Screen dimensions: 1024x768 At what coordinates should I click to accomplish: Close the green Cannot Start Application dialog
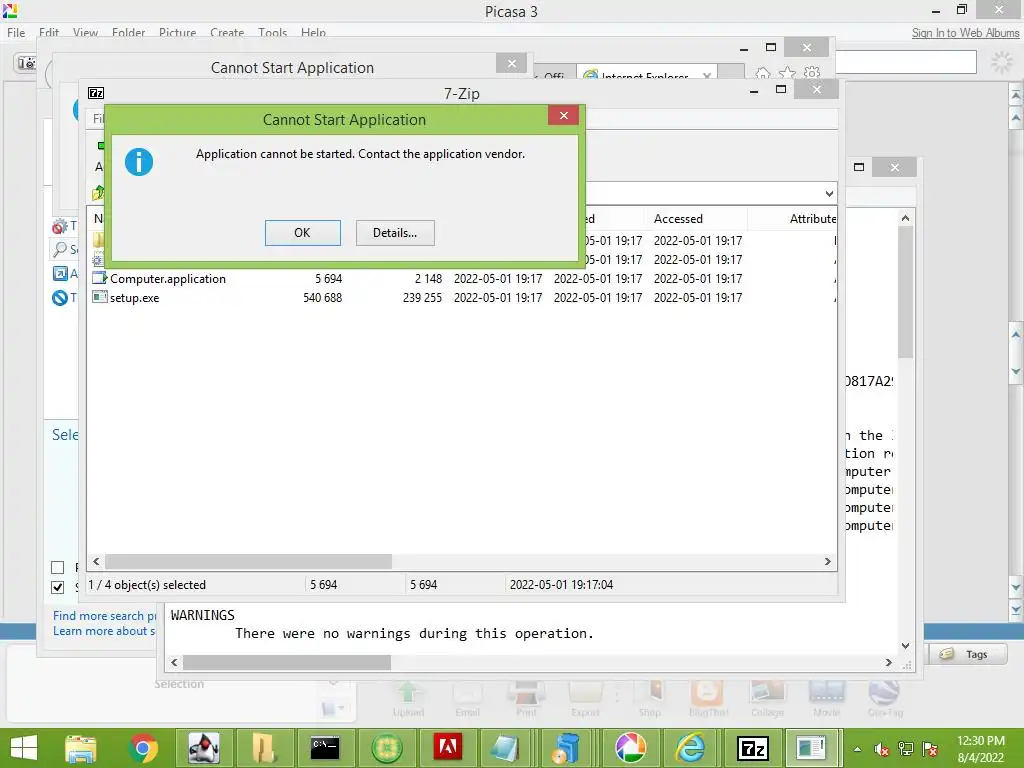(x=564, y=116)
